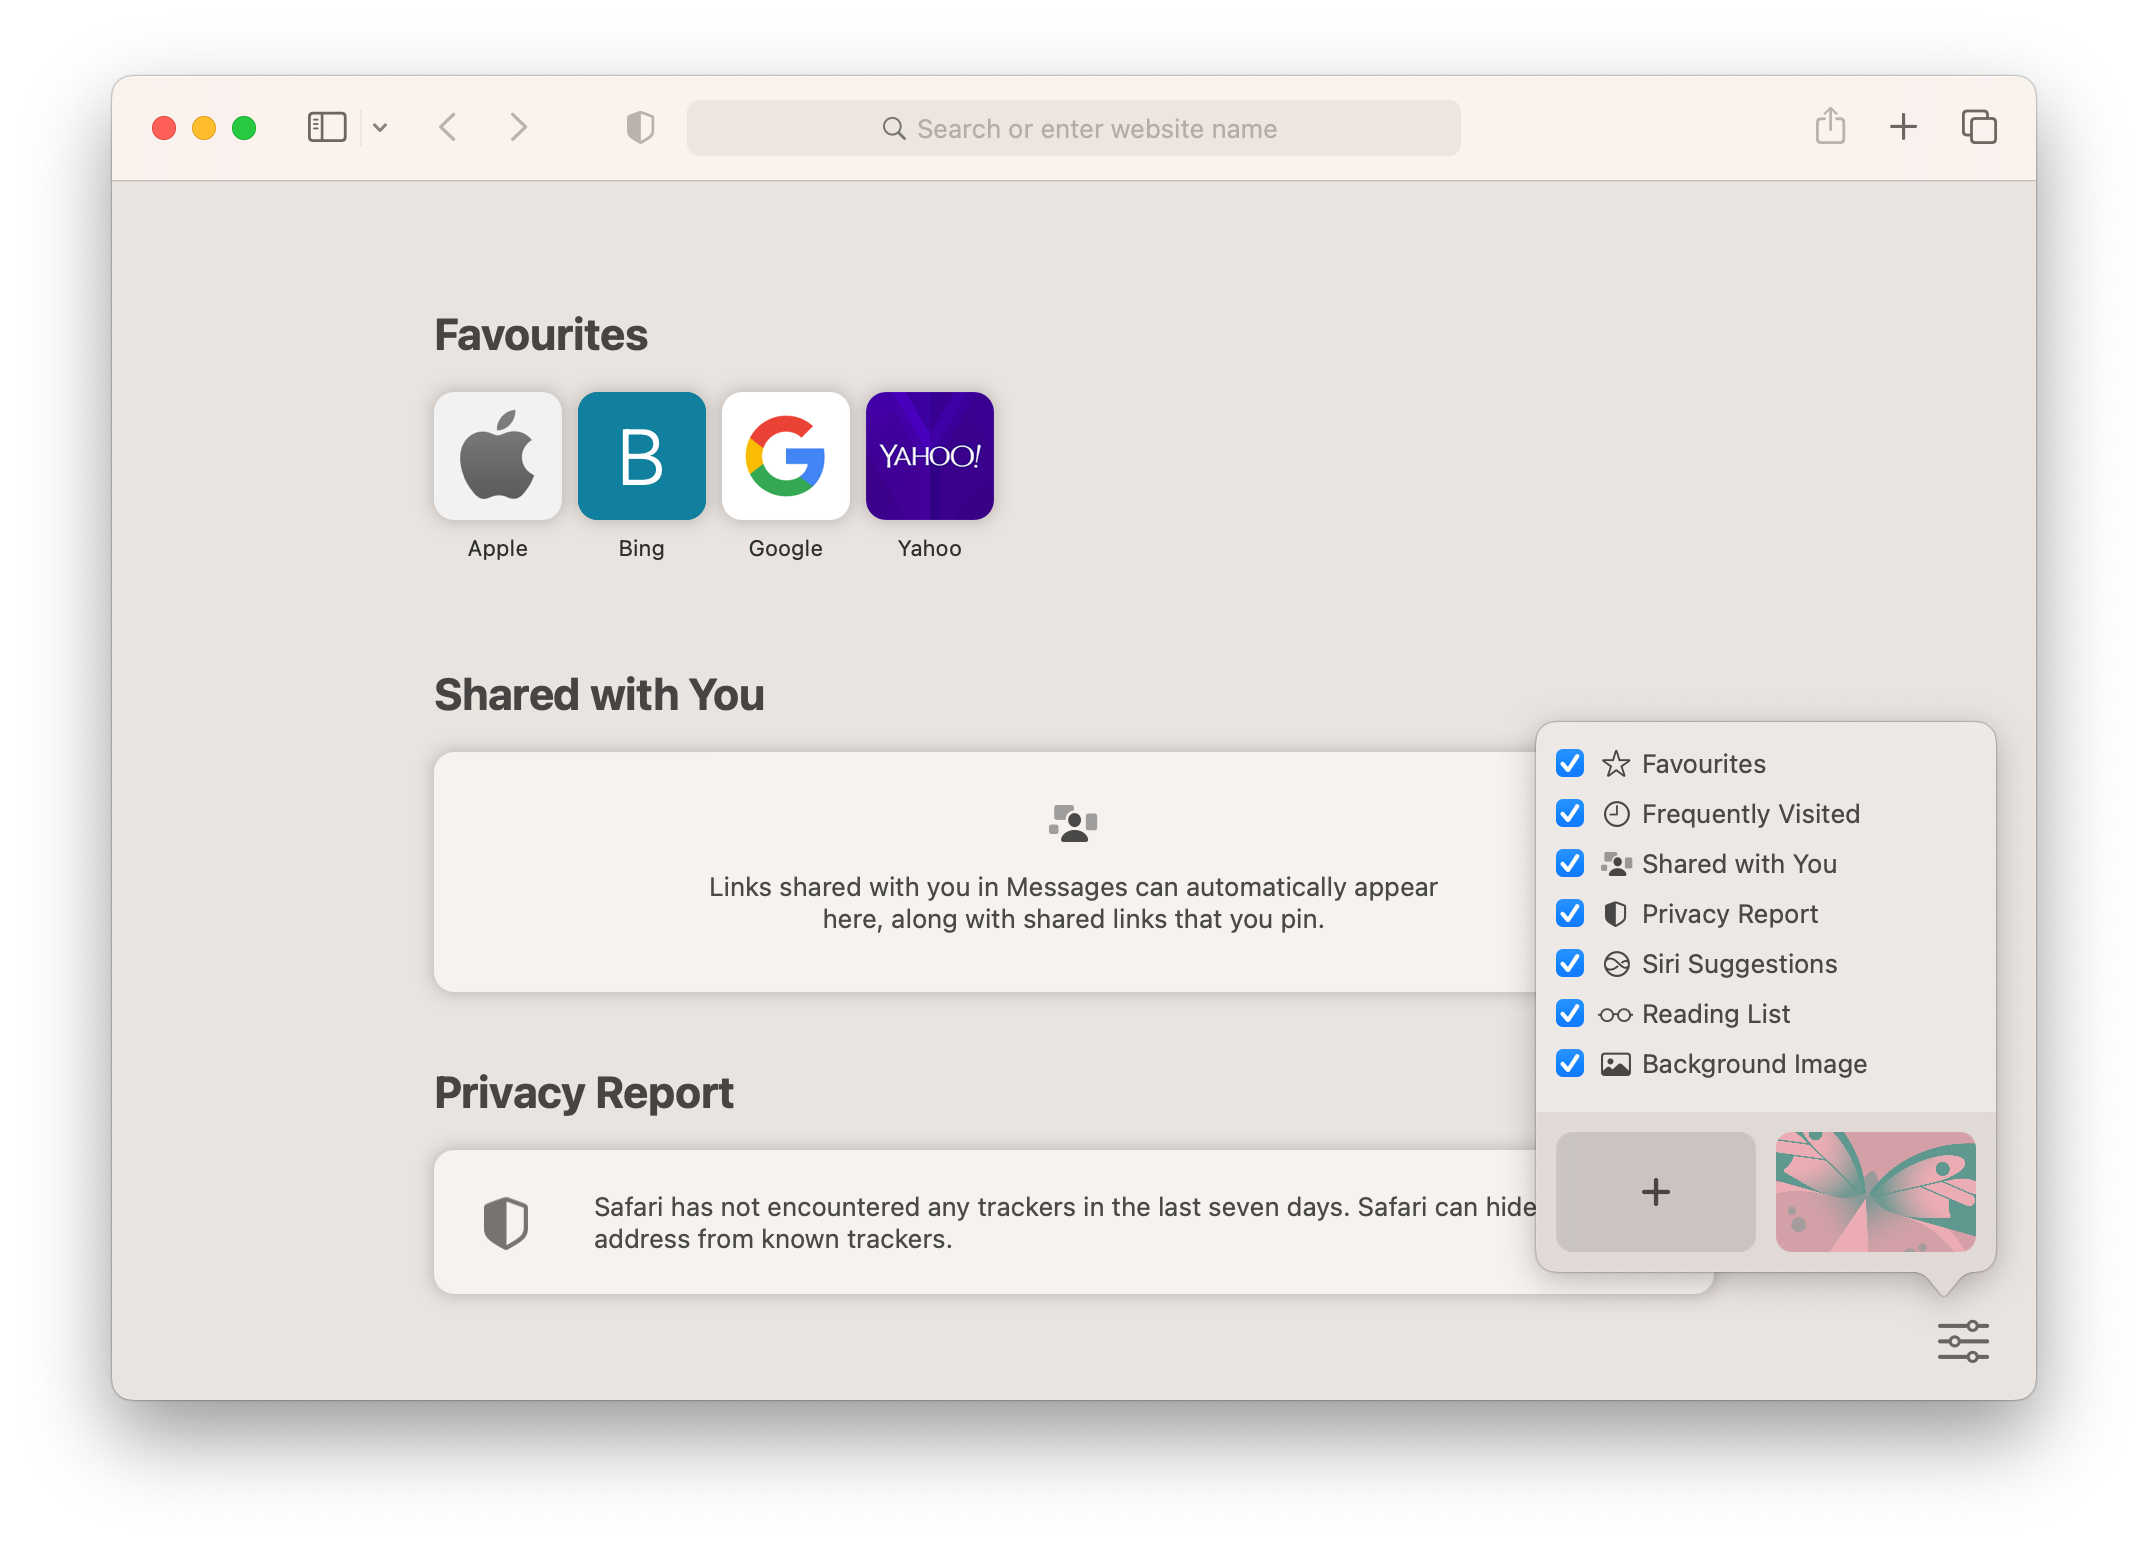Click the search or enter website field
The width and height of the screenshot is (2148, 1548).
1073,128
